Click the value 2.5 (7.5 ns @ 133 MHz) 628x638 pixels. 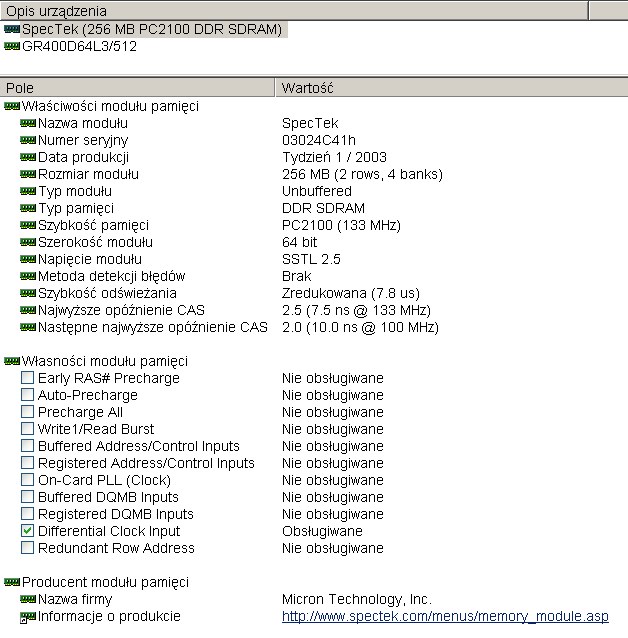(356, 310)
